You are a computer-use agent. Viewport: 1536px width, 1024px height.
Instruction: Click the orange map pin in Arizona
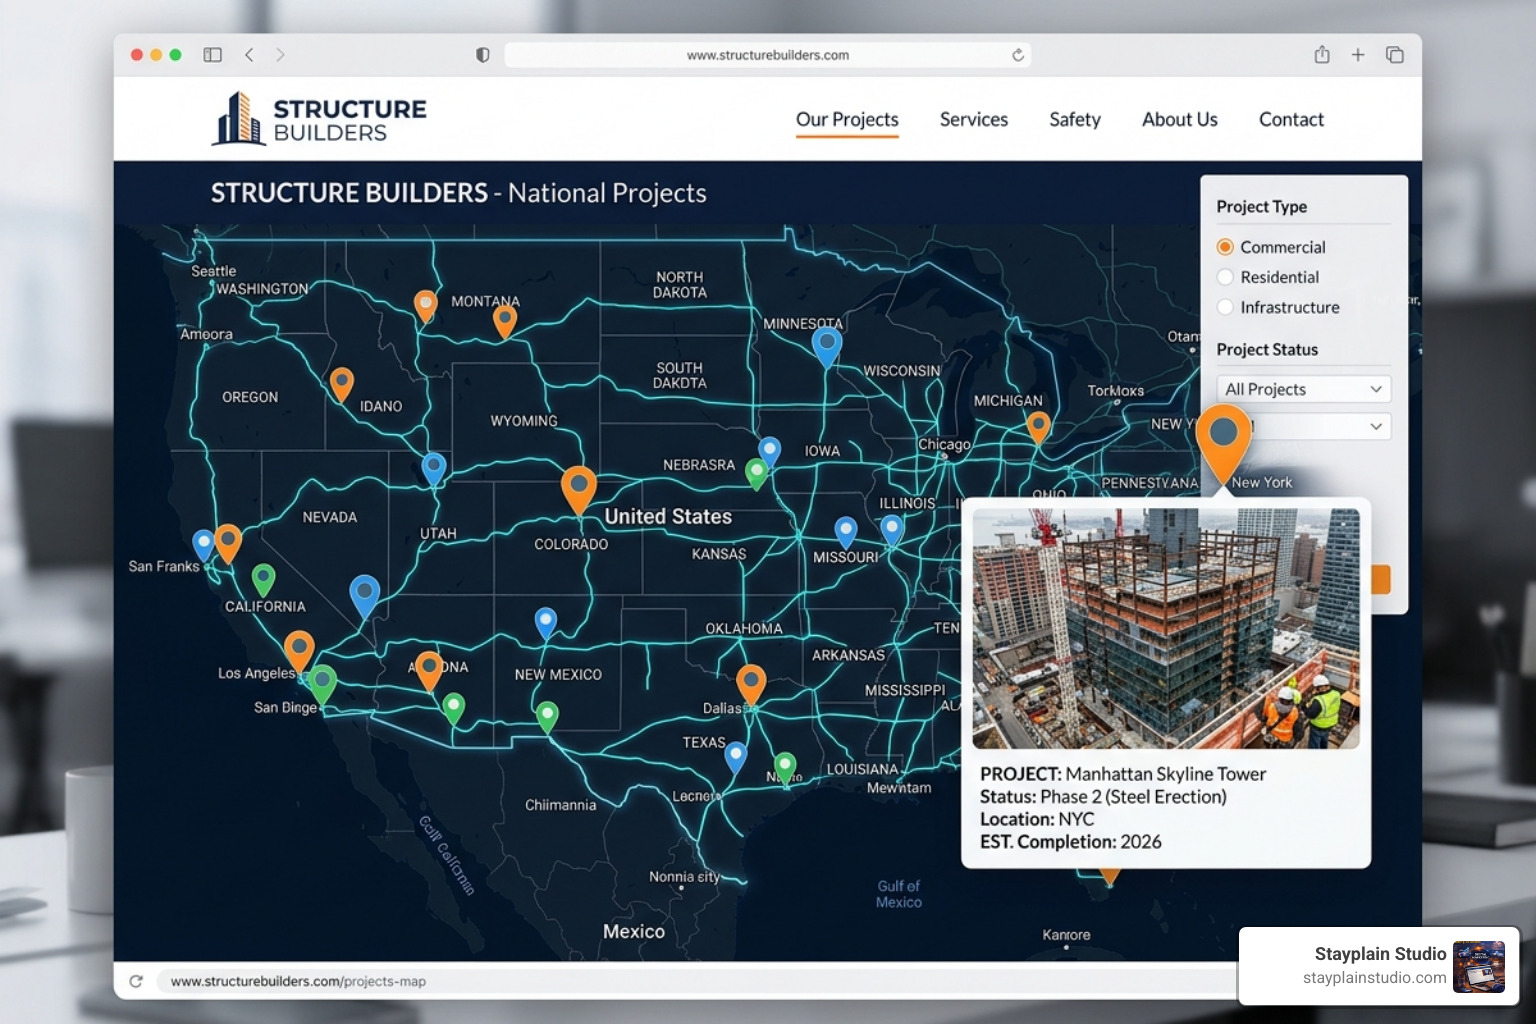tap(429, 671)
